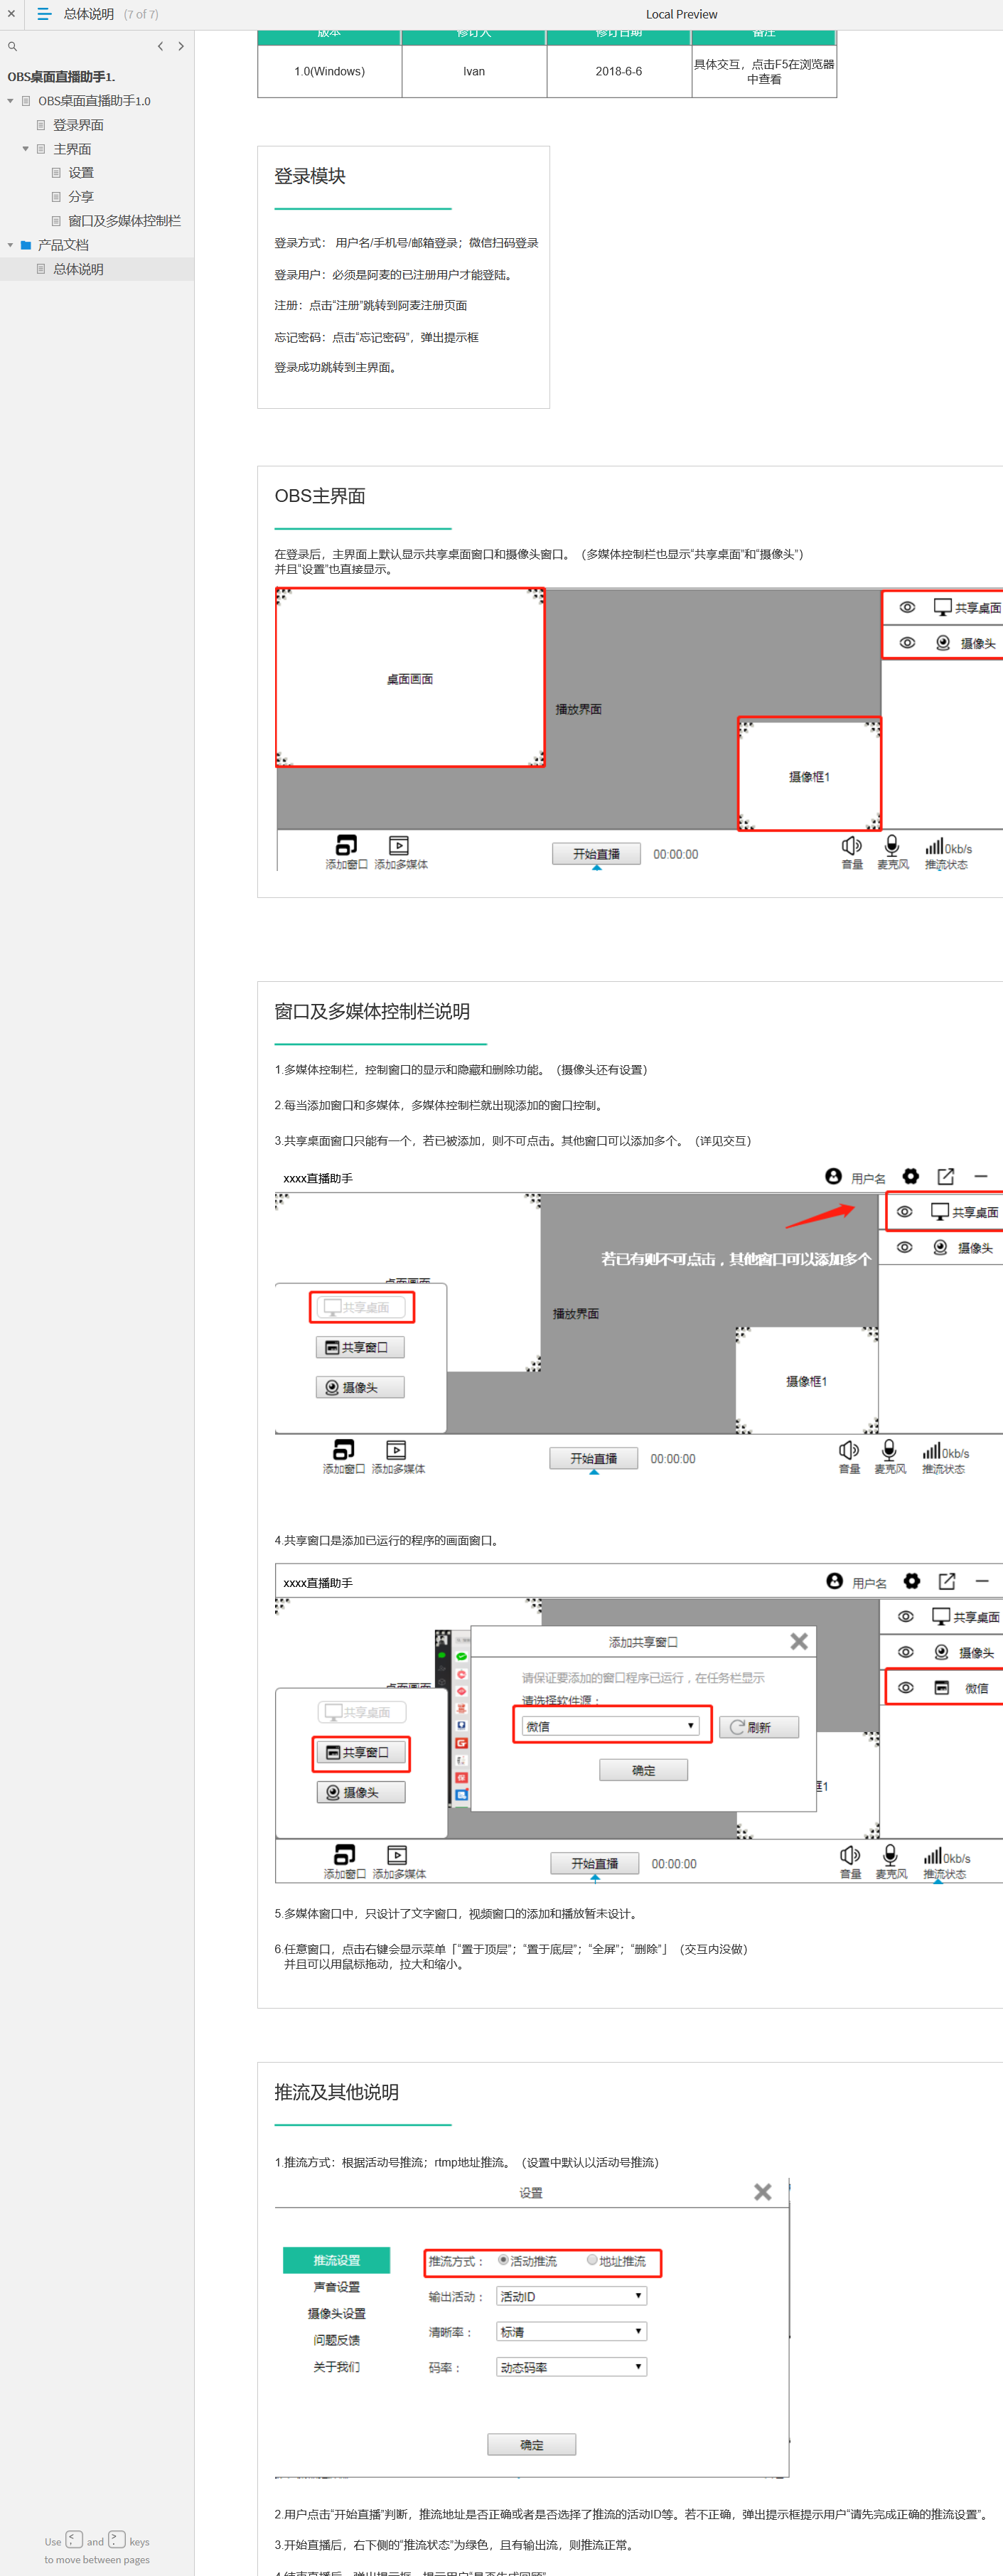Go to the next page with the right arrow
The height and width of the screenshot is (2576, 1003).
[181, 46]
